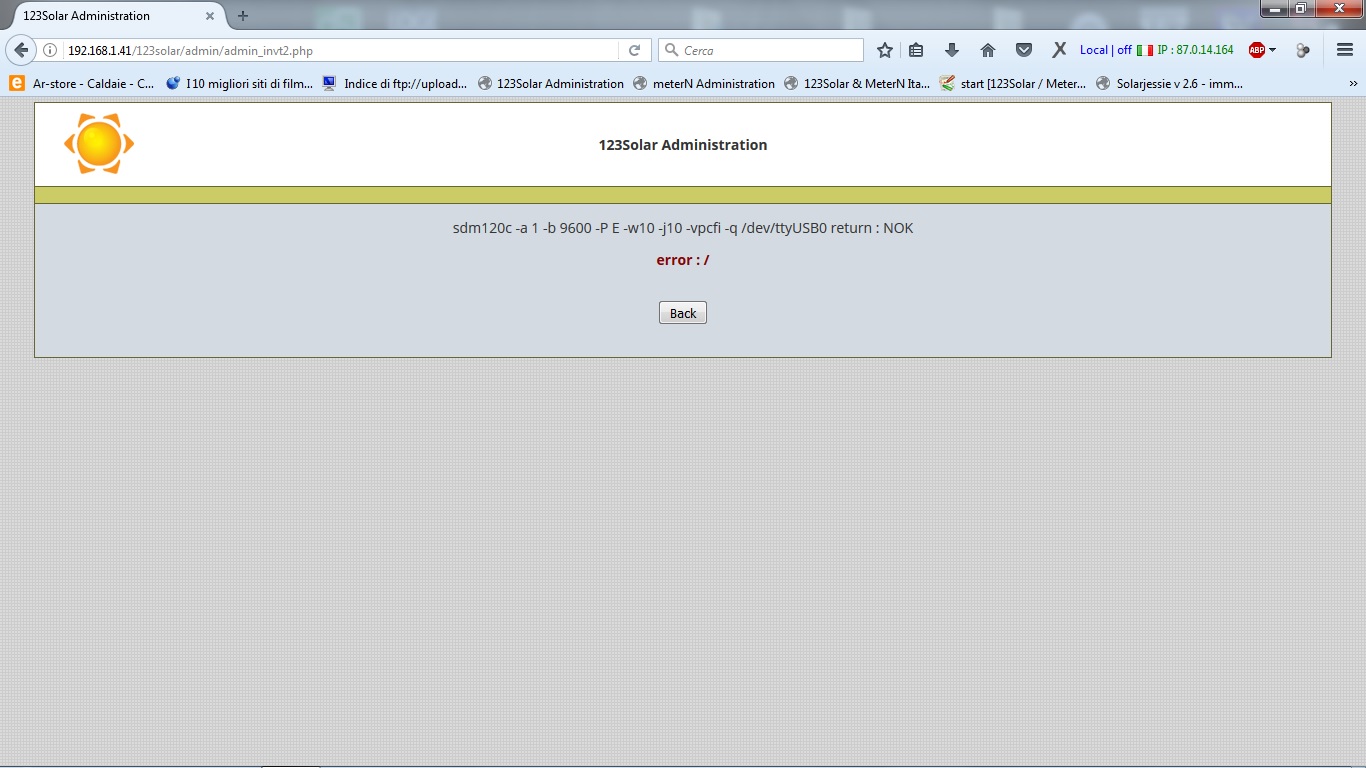This screenshot has height=768, width=1366.
Task: Reload the current page
Action: click(634, 50)
